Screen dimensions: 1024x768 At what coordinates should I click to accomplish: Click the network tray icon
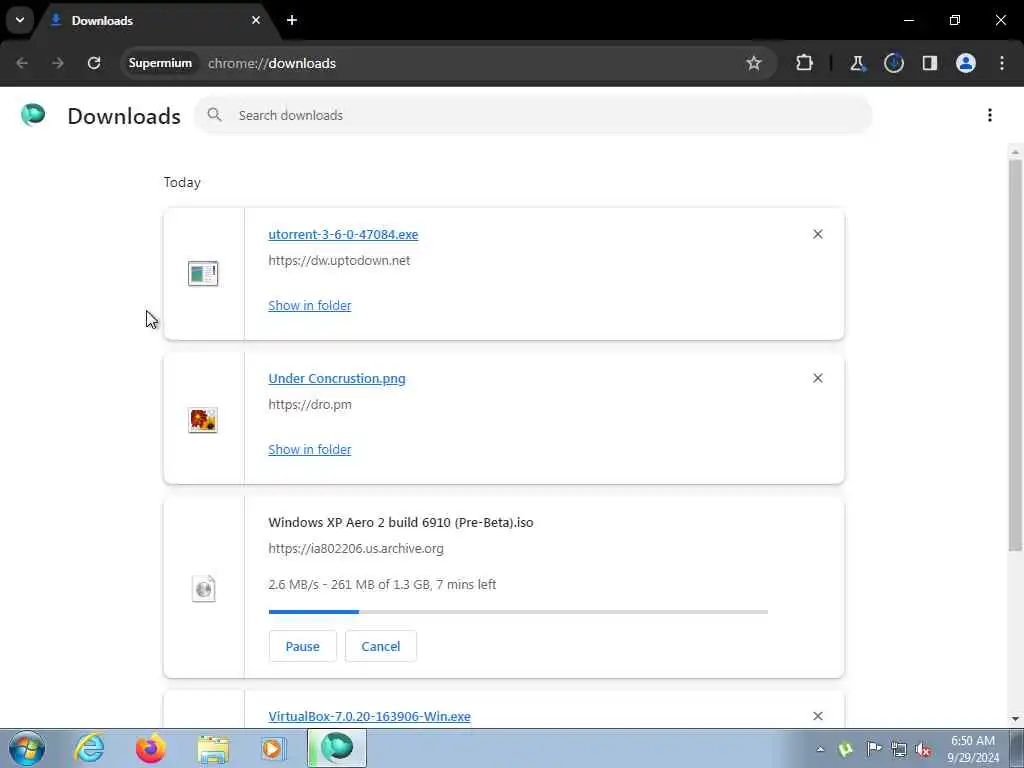[899, 750]
